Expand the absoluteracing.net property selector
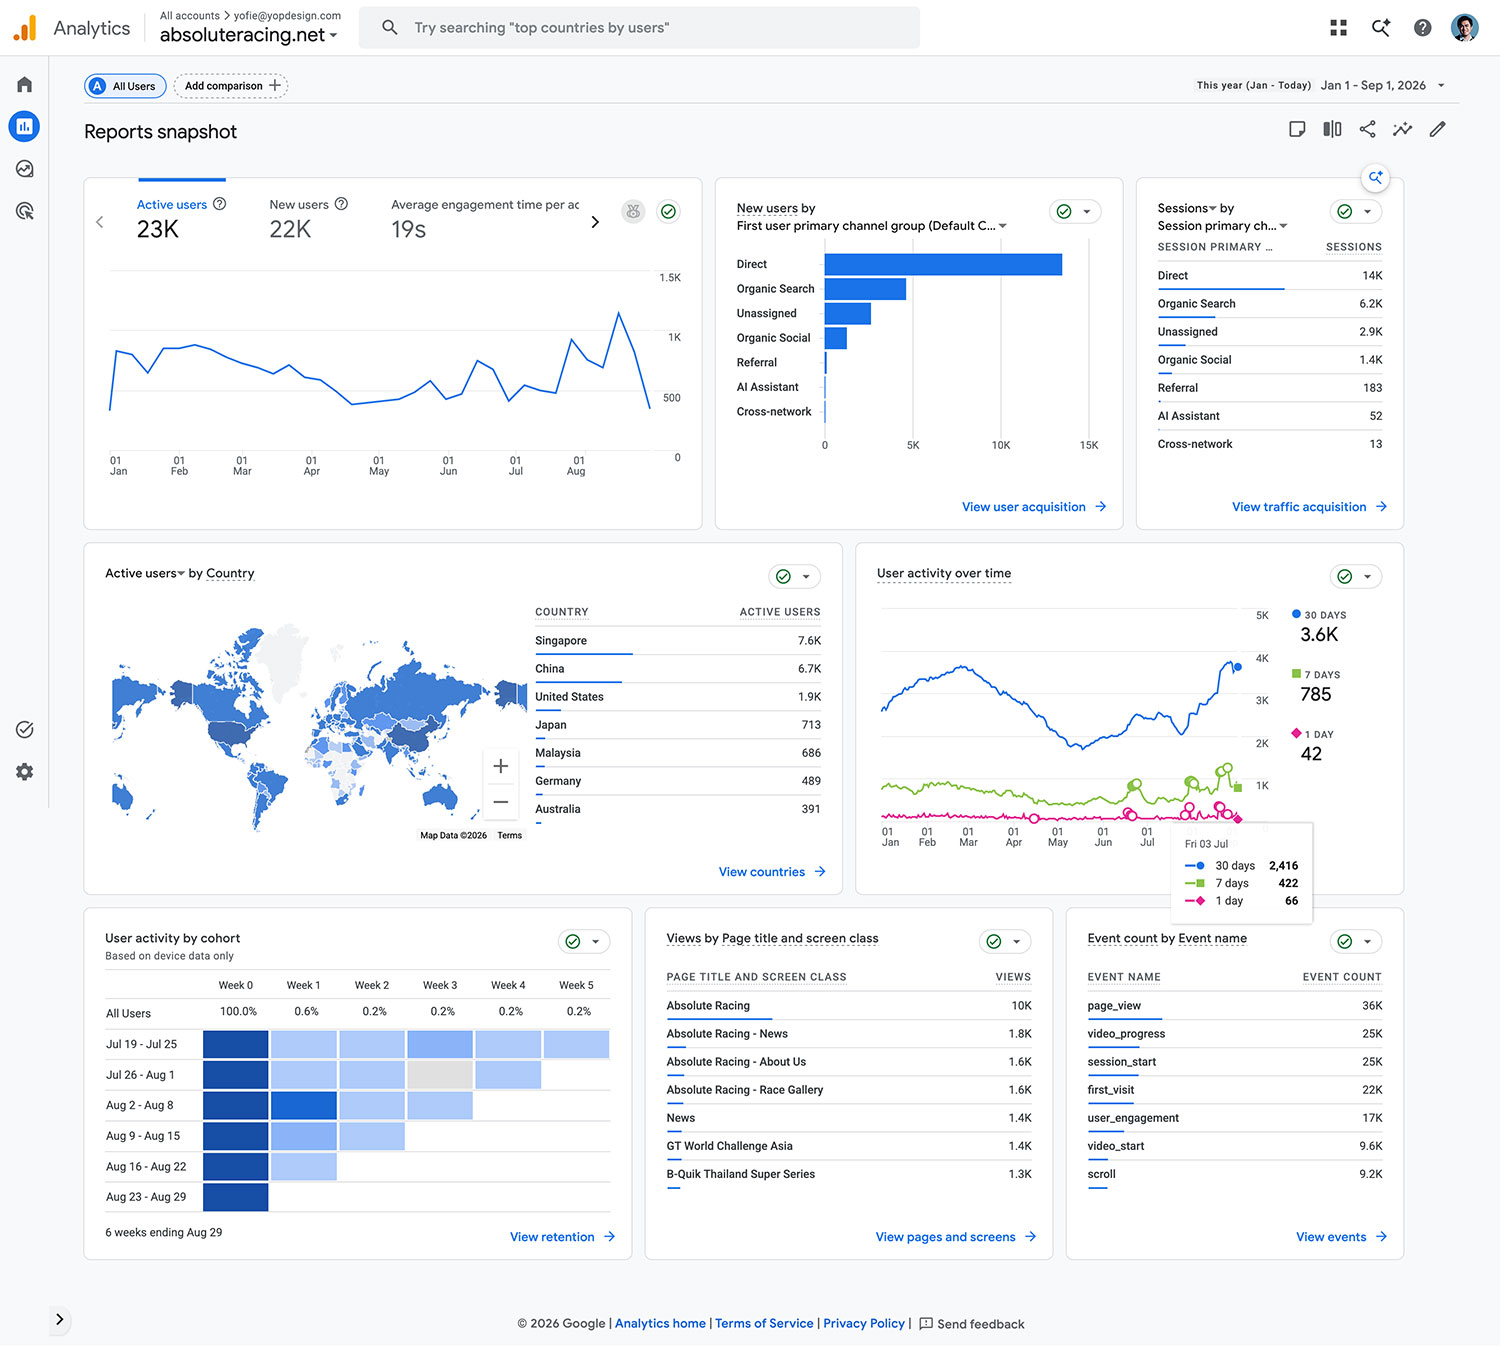 (x=249, y=35)
